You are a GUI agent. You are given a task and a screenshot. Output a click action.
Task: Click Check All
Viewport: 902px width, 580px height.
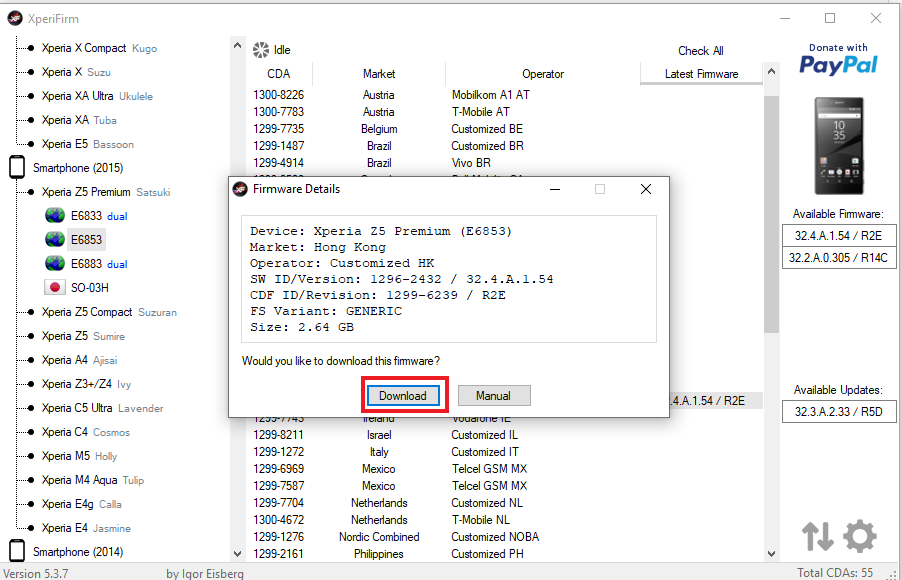click(x=701, y=51)
